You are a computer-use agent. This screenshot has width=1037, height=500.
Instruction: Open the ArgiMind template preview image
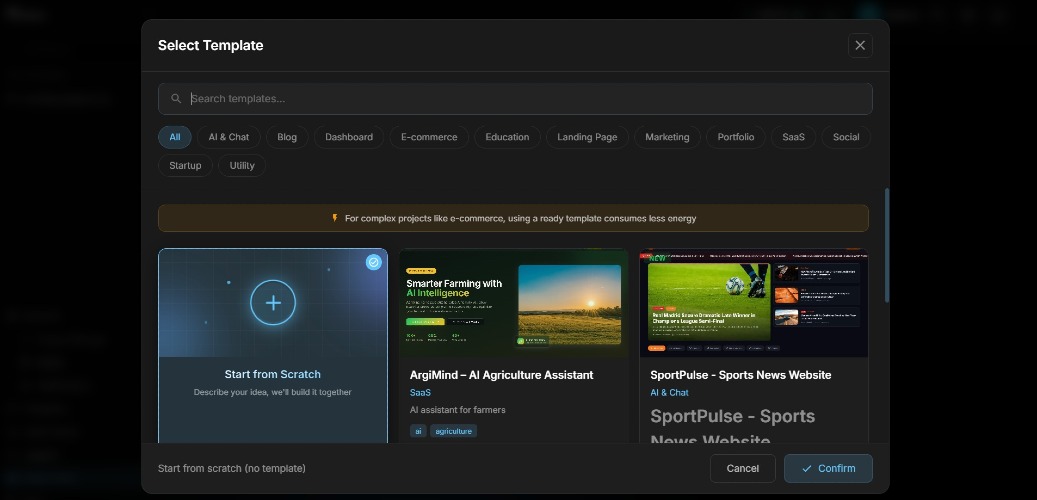click(x=514, y=303)
